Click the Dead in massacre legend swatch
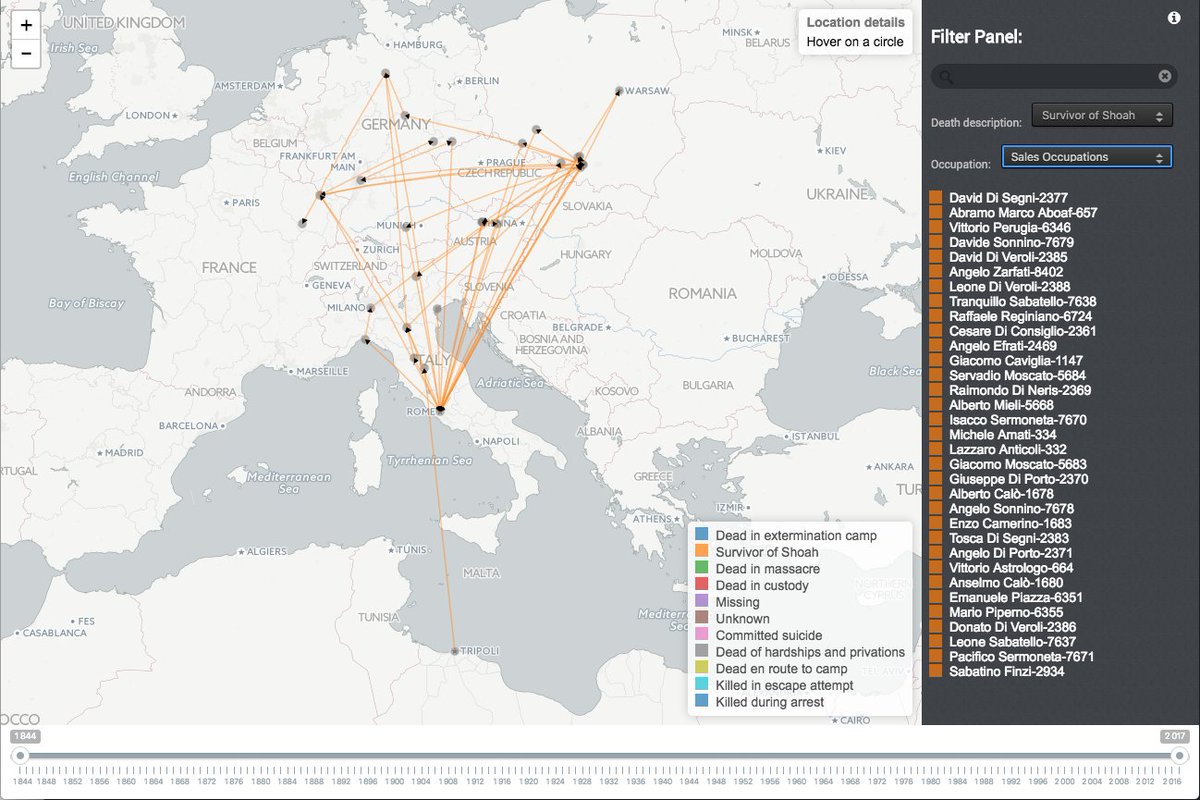The height and width of the screenshot is (800, 1200). [702, 569]
